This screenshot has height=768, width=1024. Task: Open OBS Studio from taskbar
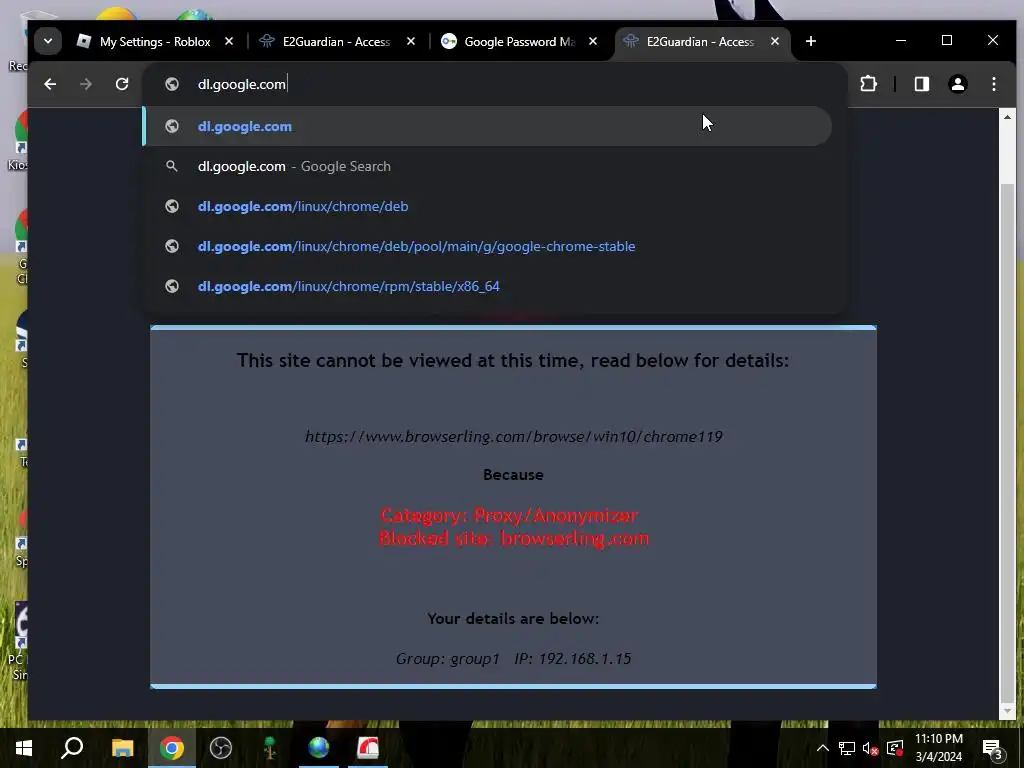click(x=221, y=748)
